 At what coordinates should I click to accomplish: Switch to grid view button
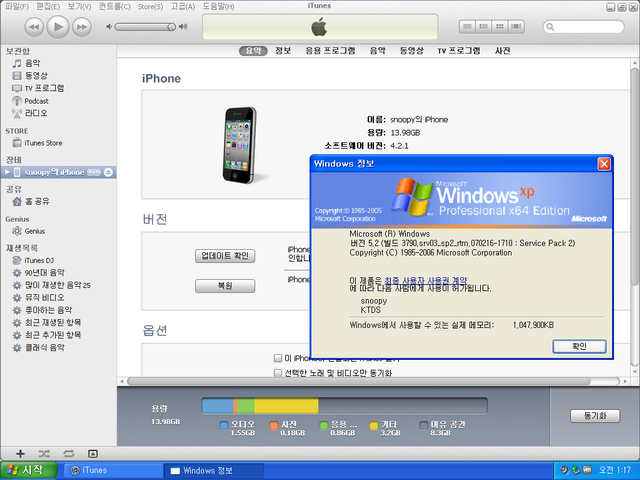tap(500, 27)
